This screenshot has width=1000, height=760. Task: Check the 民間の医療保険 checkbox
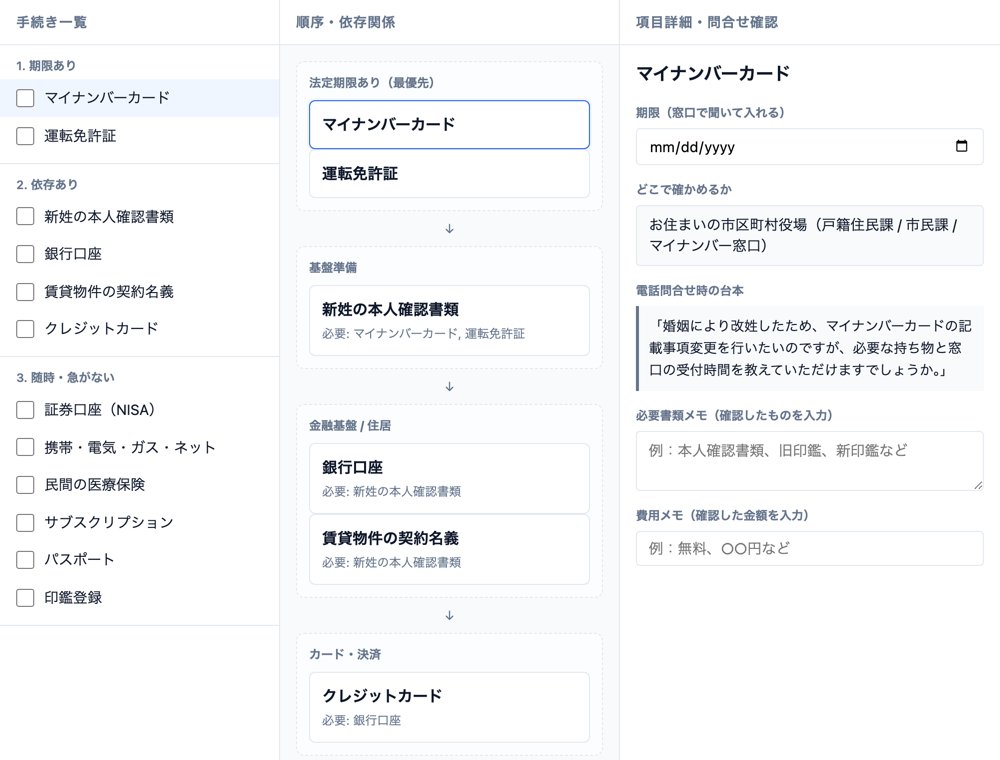(25, 485)
